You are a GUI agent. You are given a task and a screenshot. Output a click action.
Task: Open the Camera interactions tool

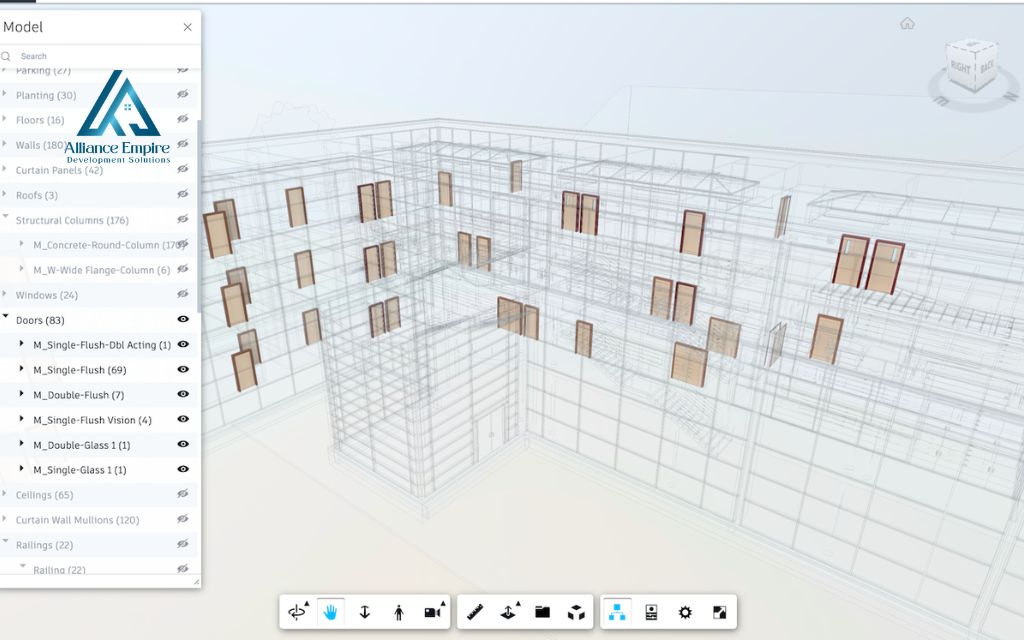click(434, 612)
